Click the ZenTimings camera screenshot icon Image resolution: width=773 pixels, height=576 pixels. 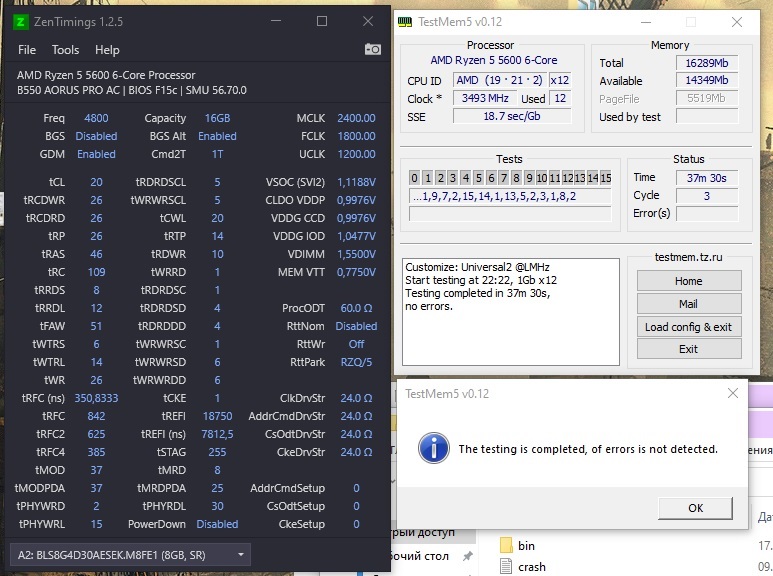point(373,49)
